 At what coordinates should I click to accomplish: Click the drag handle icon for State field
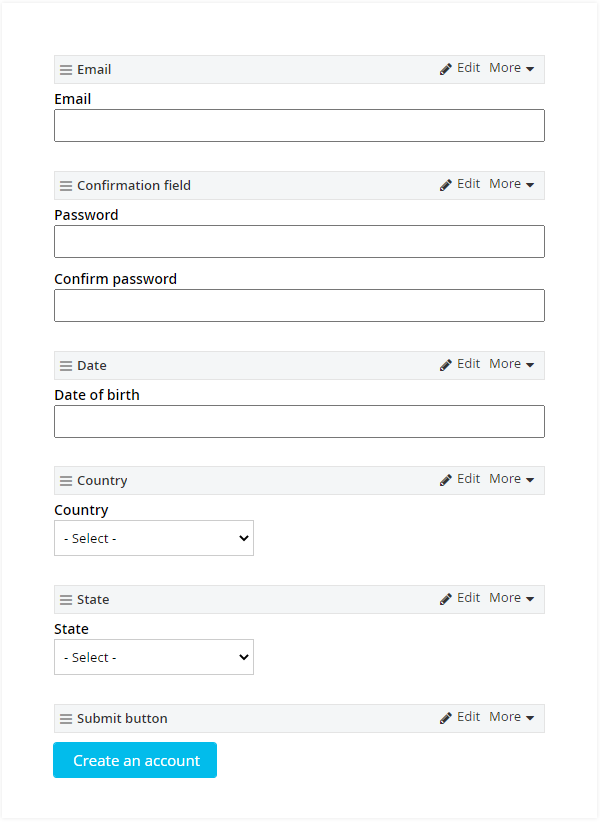[66, 600]
